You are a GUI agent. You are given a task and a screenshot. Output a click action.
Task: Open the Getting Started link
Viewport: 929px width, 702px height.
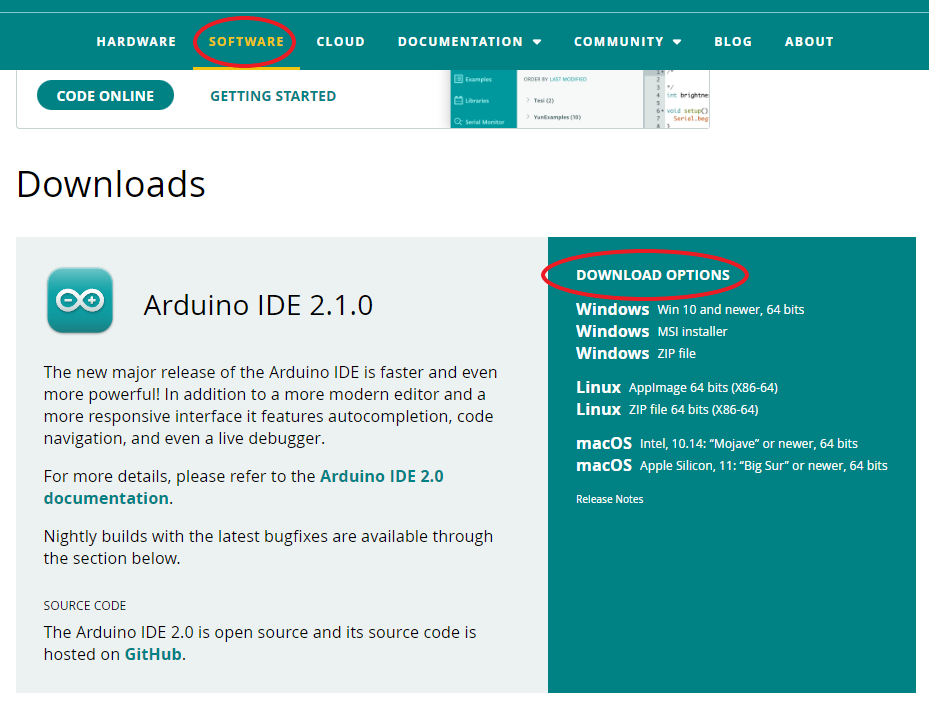coord(272,95)
